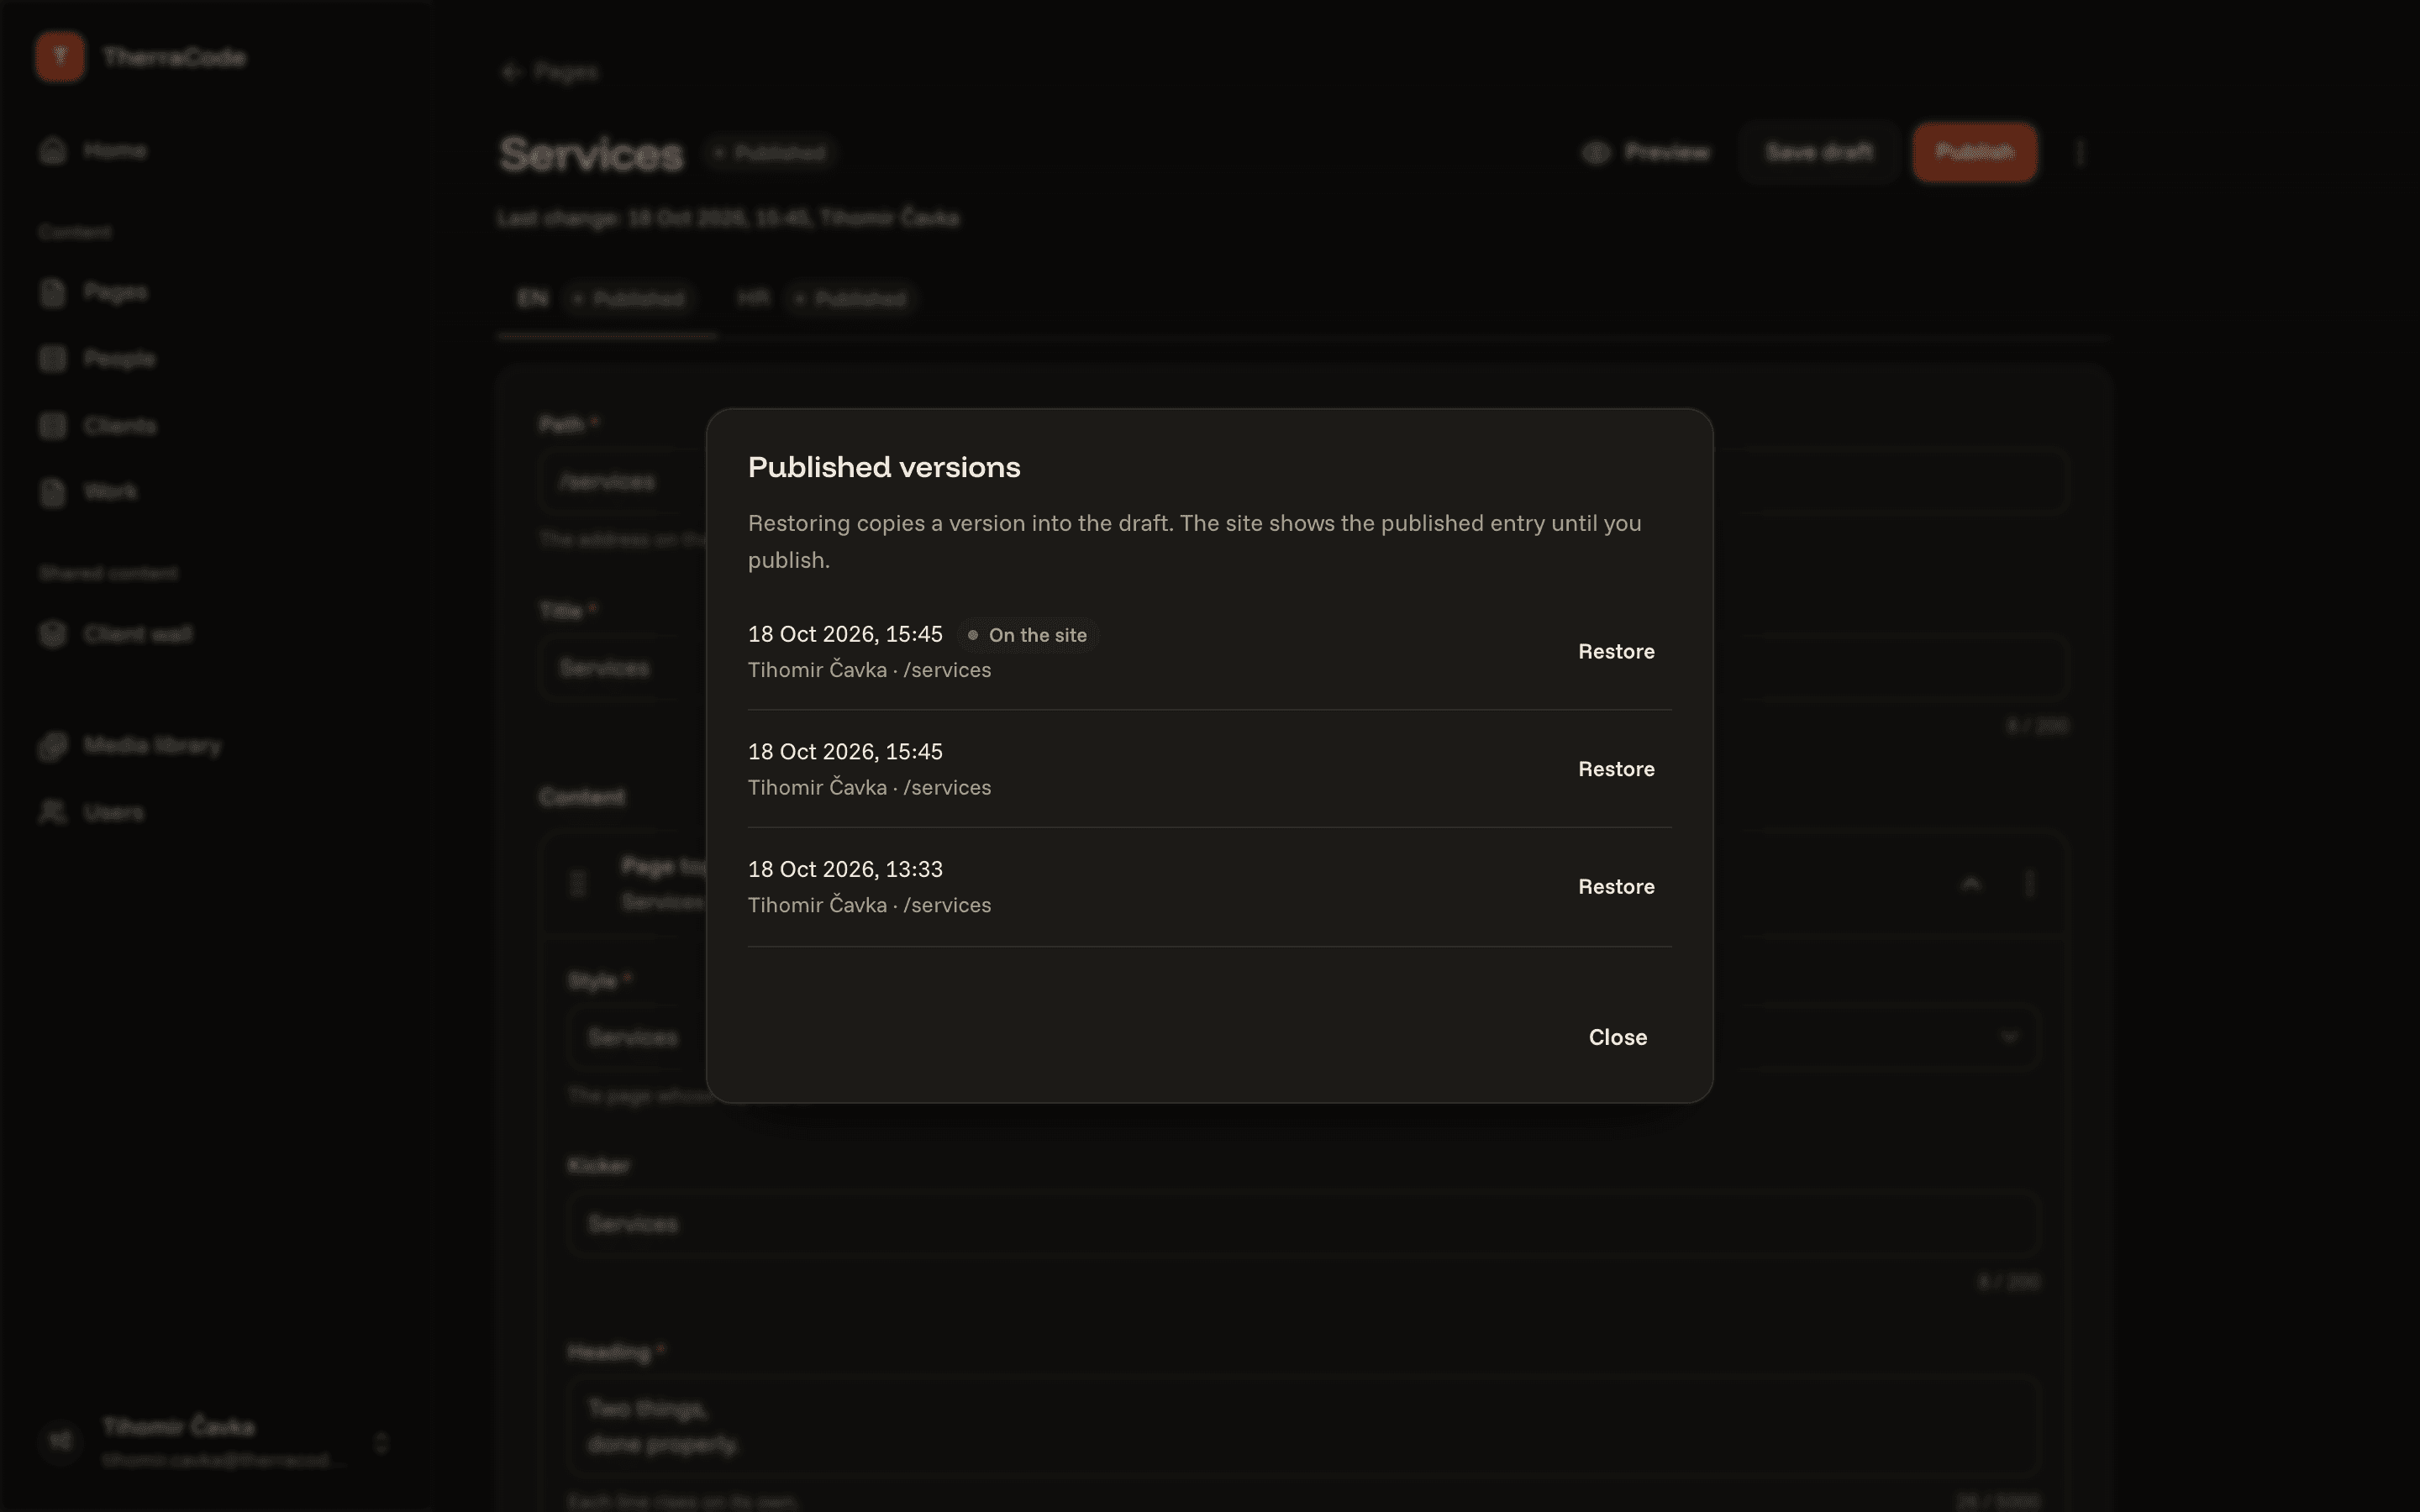Grab the content block drag handle

[x=577, y=884]
